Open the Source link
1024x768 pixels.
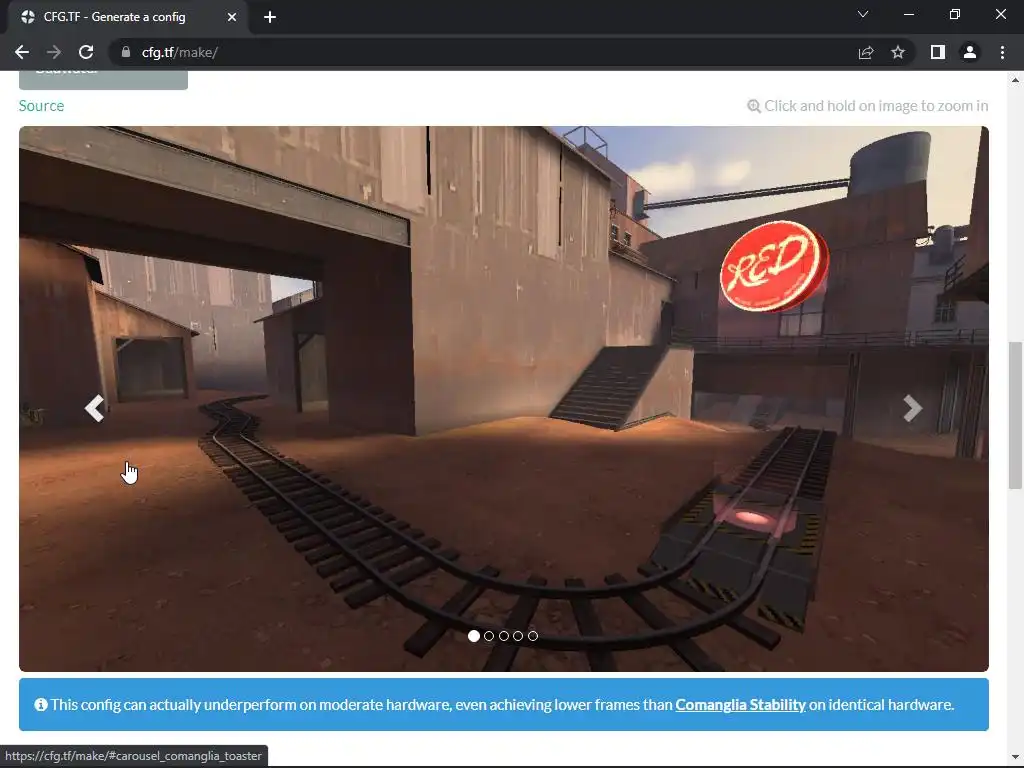(x=41, y=106)
